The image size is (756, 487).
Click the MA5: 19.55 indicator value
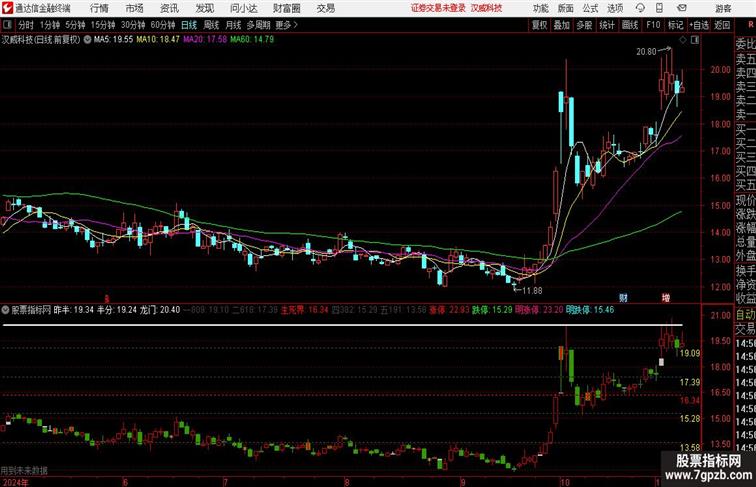(x=113, y=40)
